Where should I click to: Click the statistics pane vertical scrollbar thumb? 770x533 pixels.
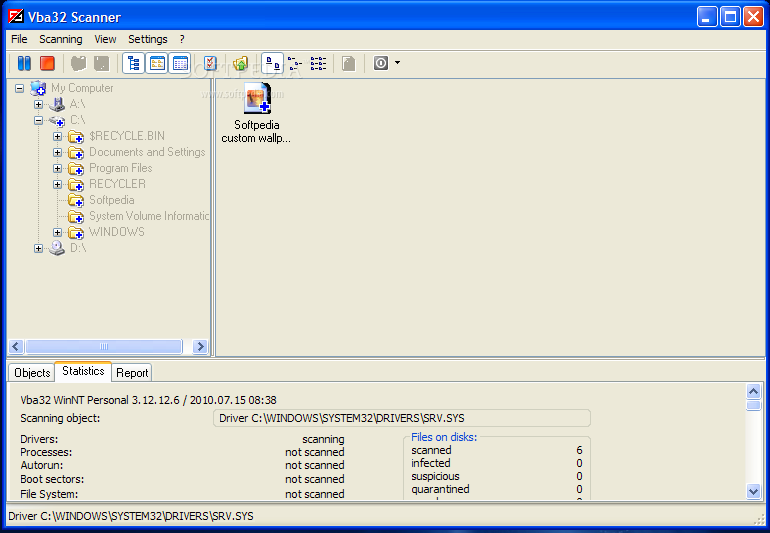pyautogui.click(x=754, y=405)
